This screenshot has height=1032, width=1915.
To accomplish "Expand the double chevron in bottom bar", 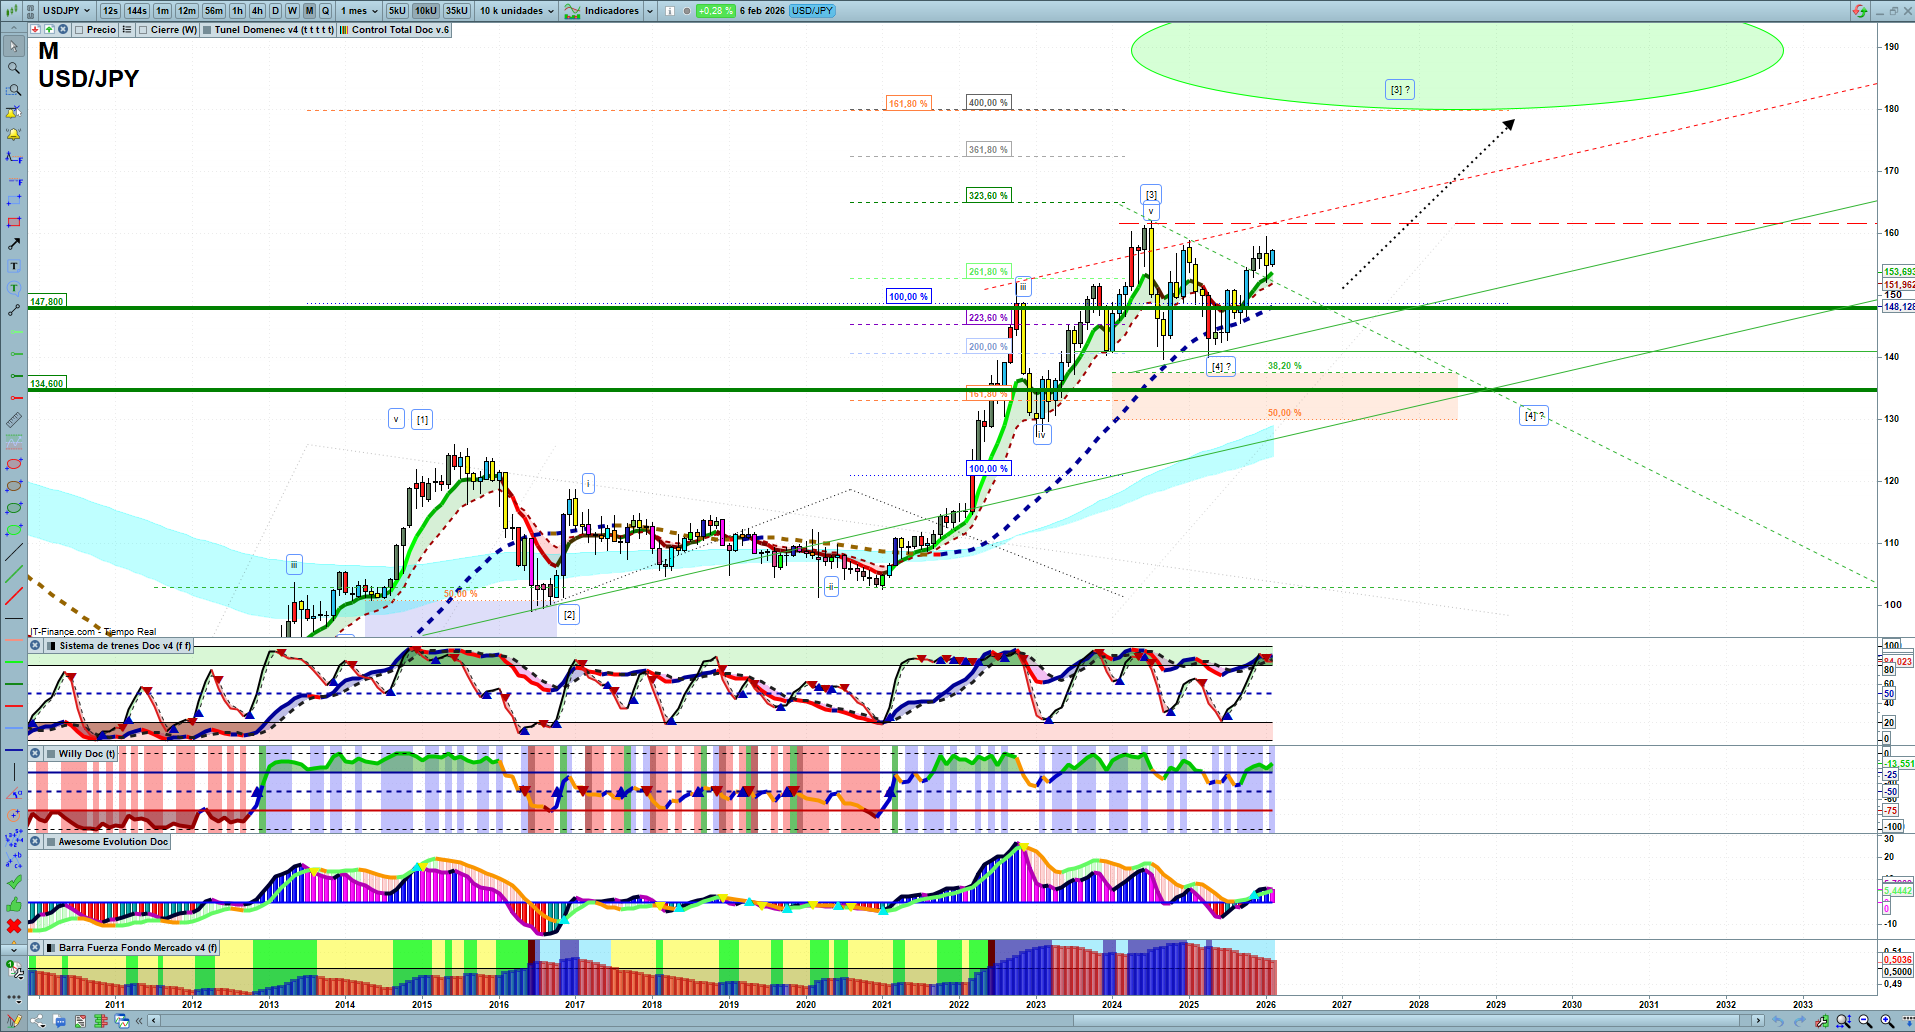I will tap(140, 1021).
